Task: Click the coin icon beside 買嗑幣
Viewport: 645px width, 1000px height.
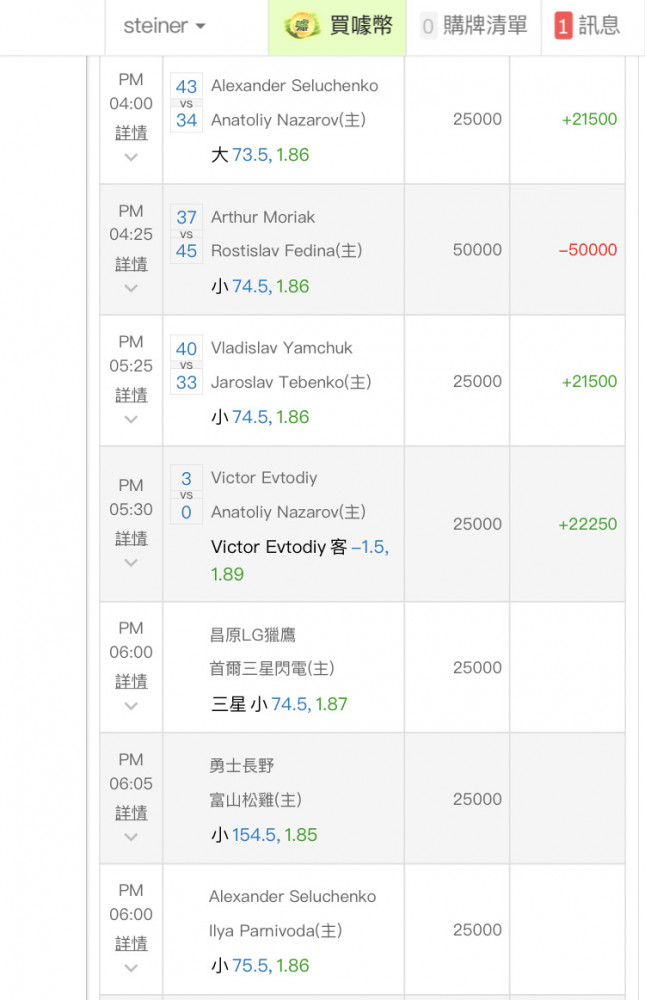Action: 302,26
